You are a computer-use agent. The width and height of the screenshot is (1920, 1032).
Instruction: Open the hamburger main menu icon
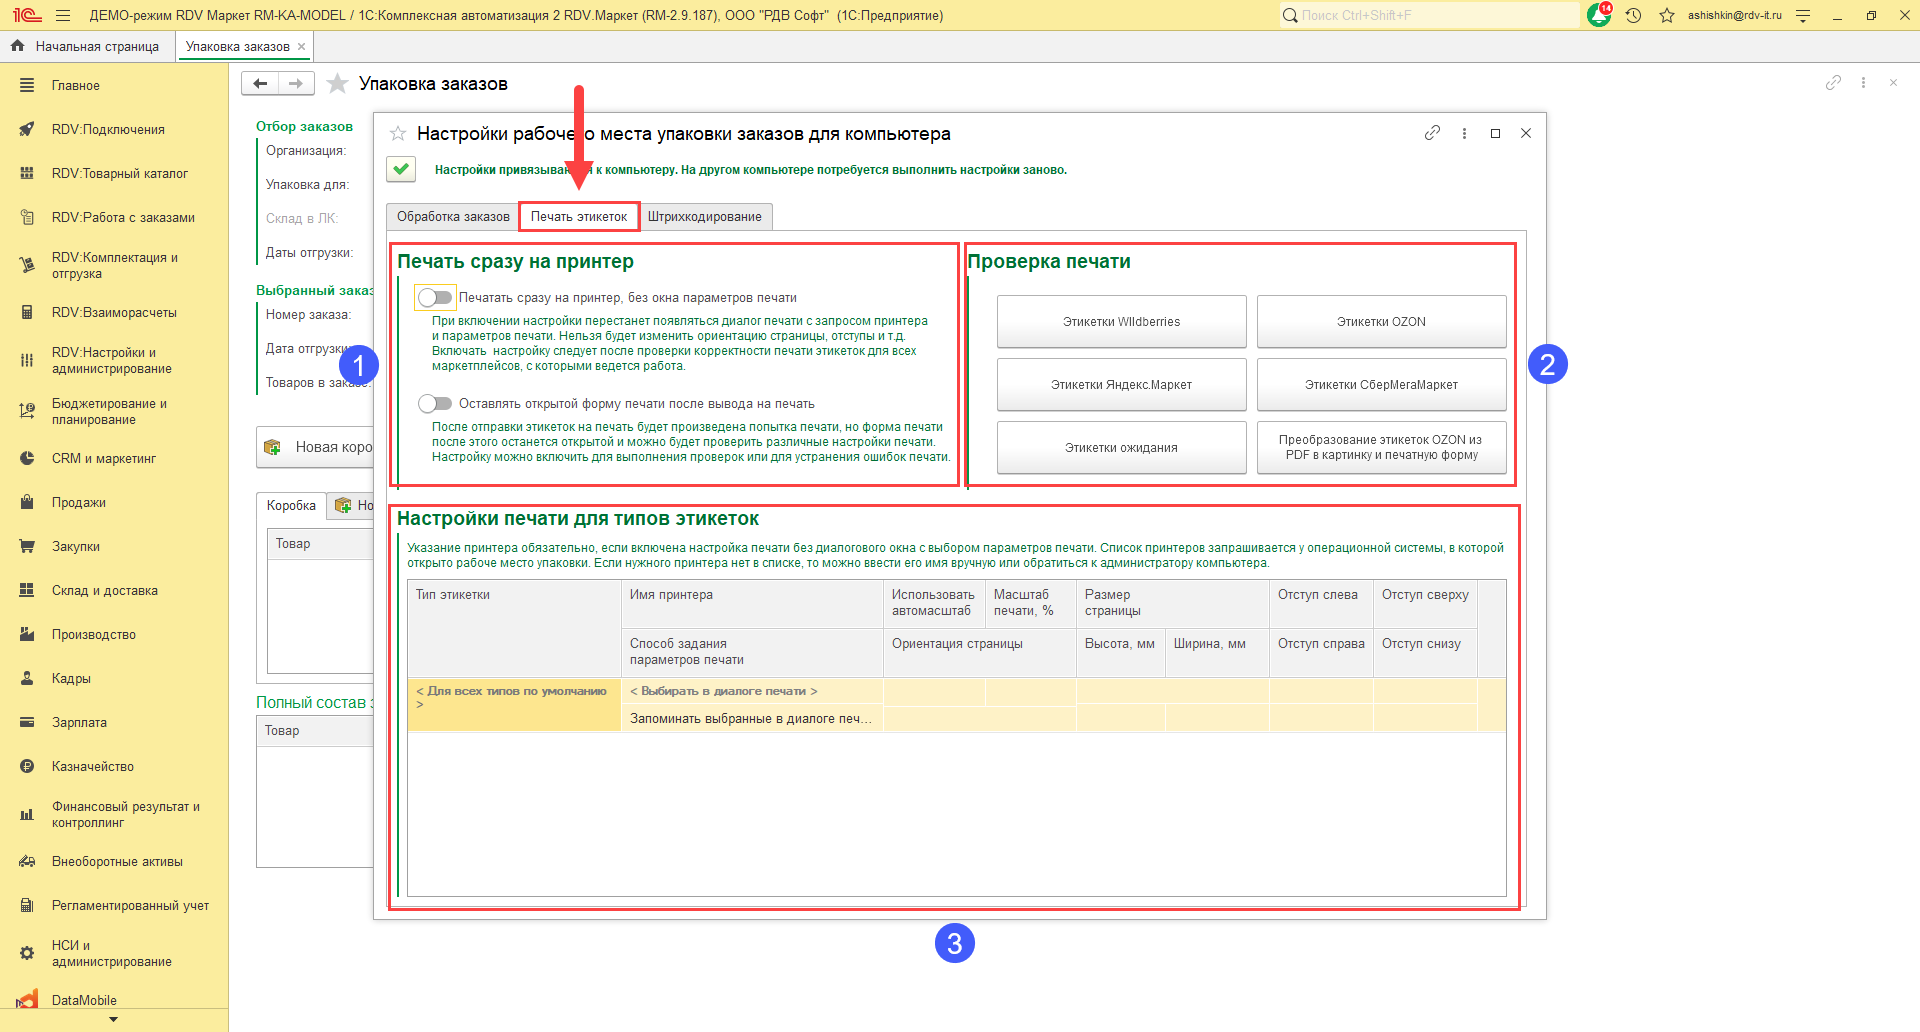click(63, 16)
